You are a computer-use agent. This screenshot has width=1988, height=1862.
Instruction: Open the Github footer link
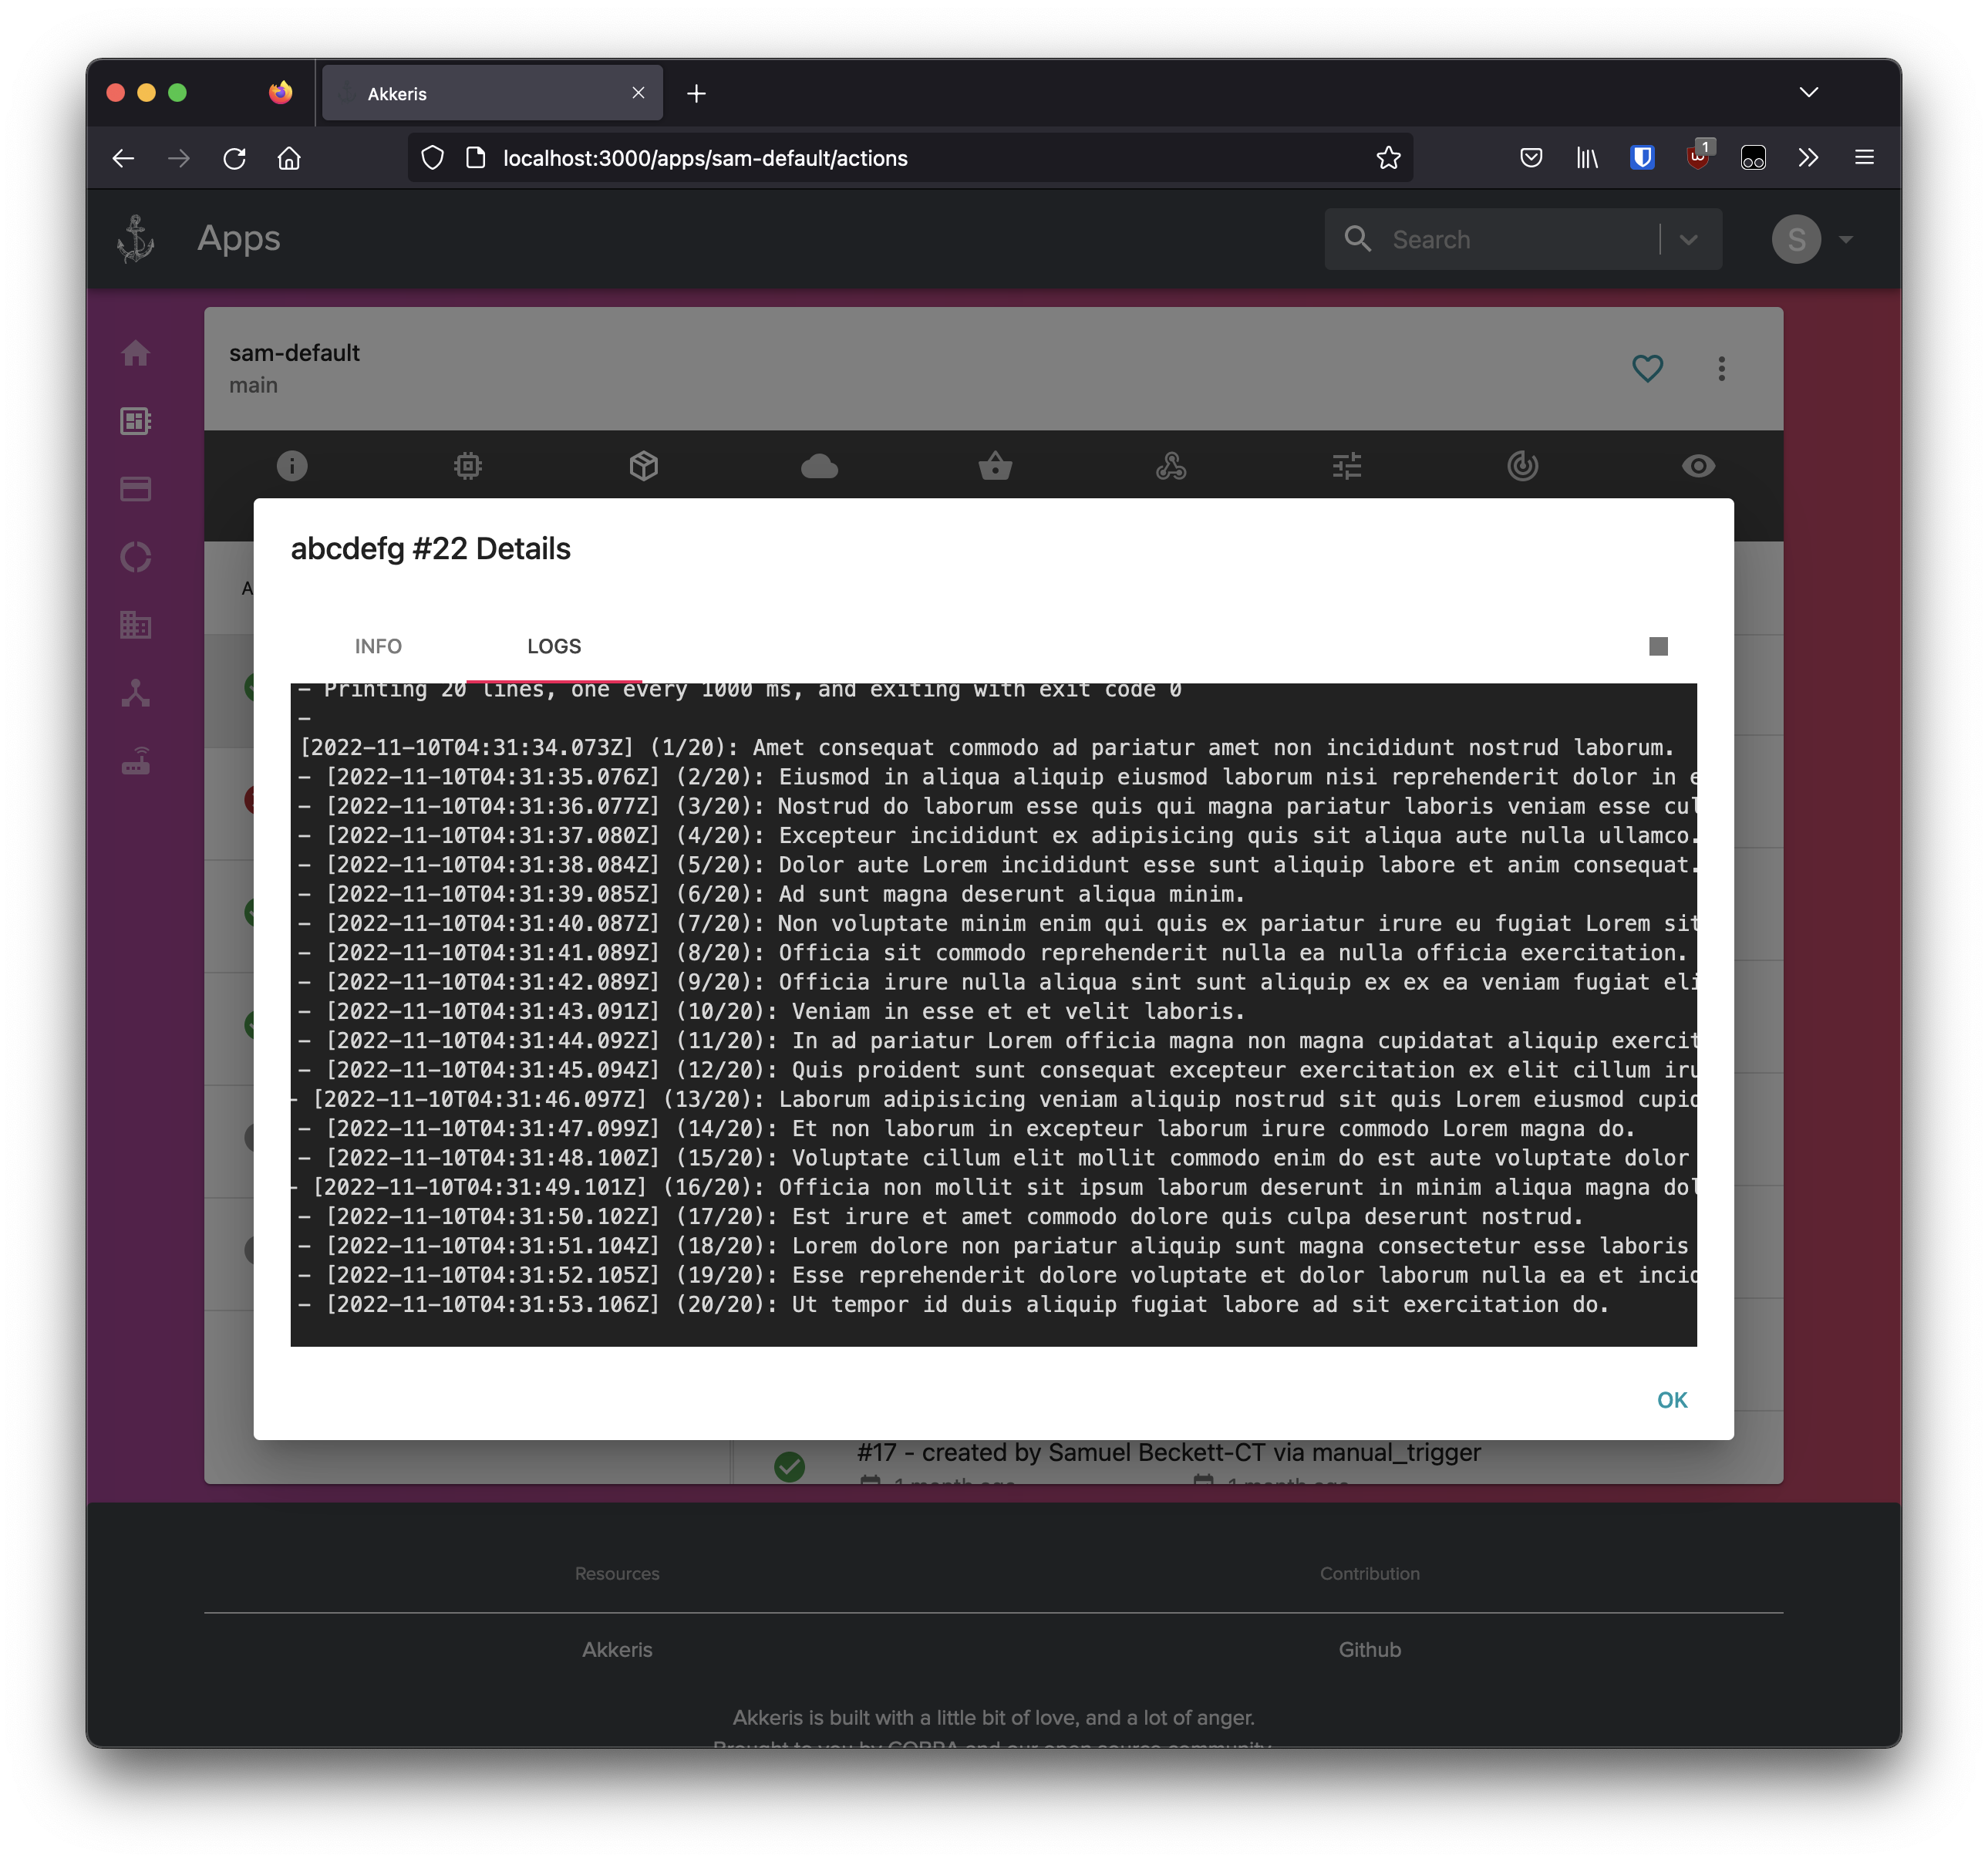click(x=1369, y=1650)
